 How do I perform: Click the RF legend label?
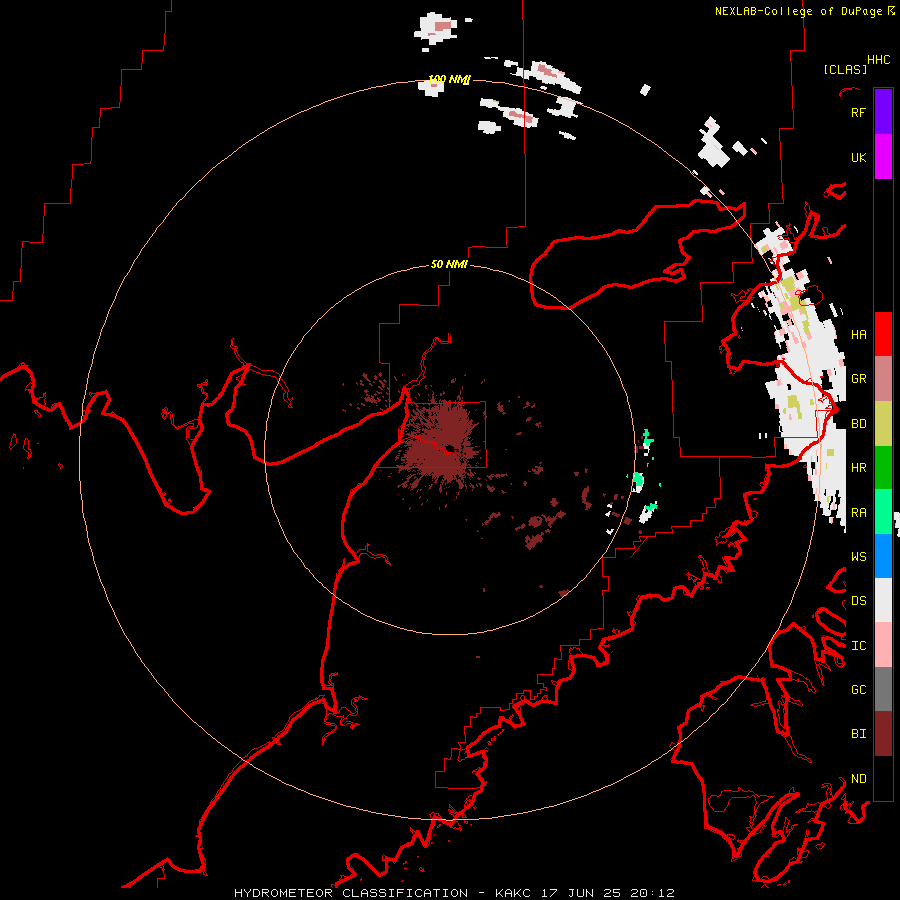tap(858, 112)
